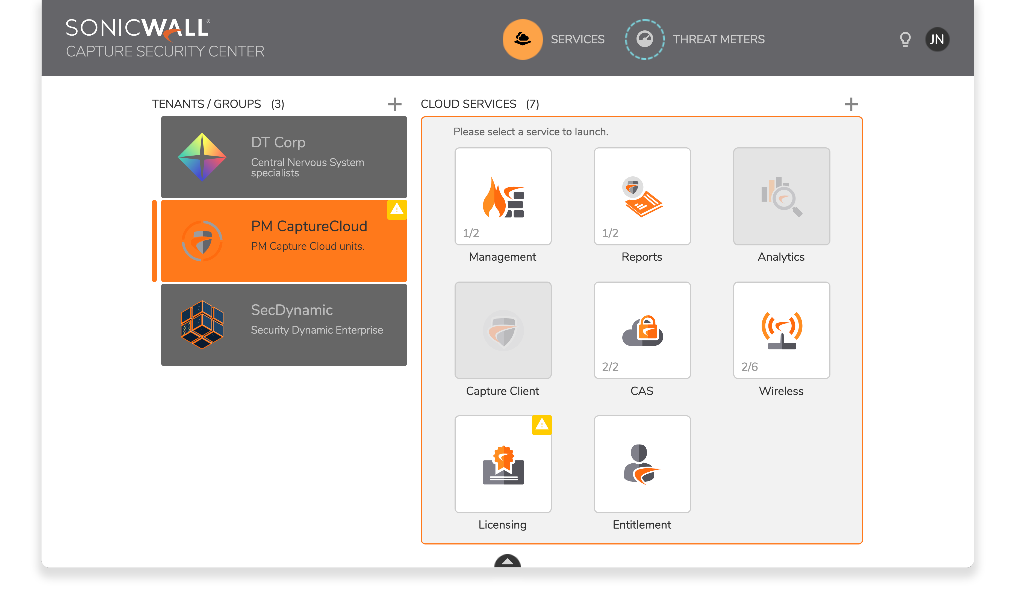Click the PM CaptureCloud shield logo
The width and height of the screenshot is (1011, 605).
(x=202, y=241)
